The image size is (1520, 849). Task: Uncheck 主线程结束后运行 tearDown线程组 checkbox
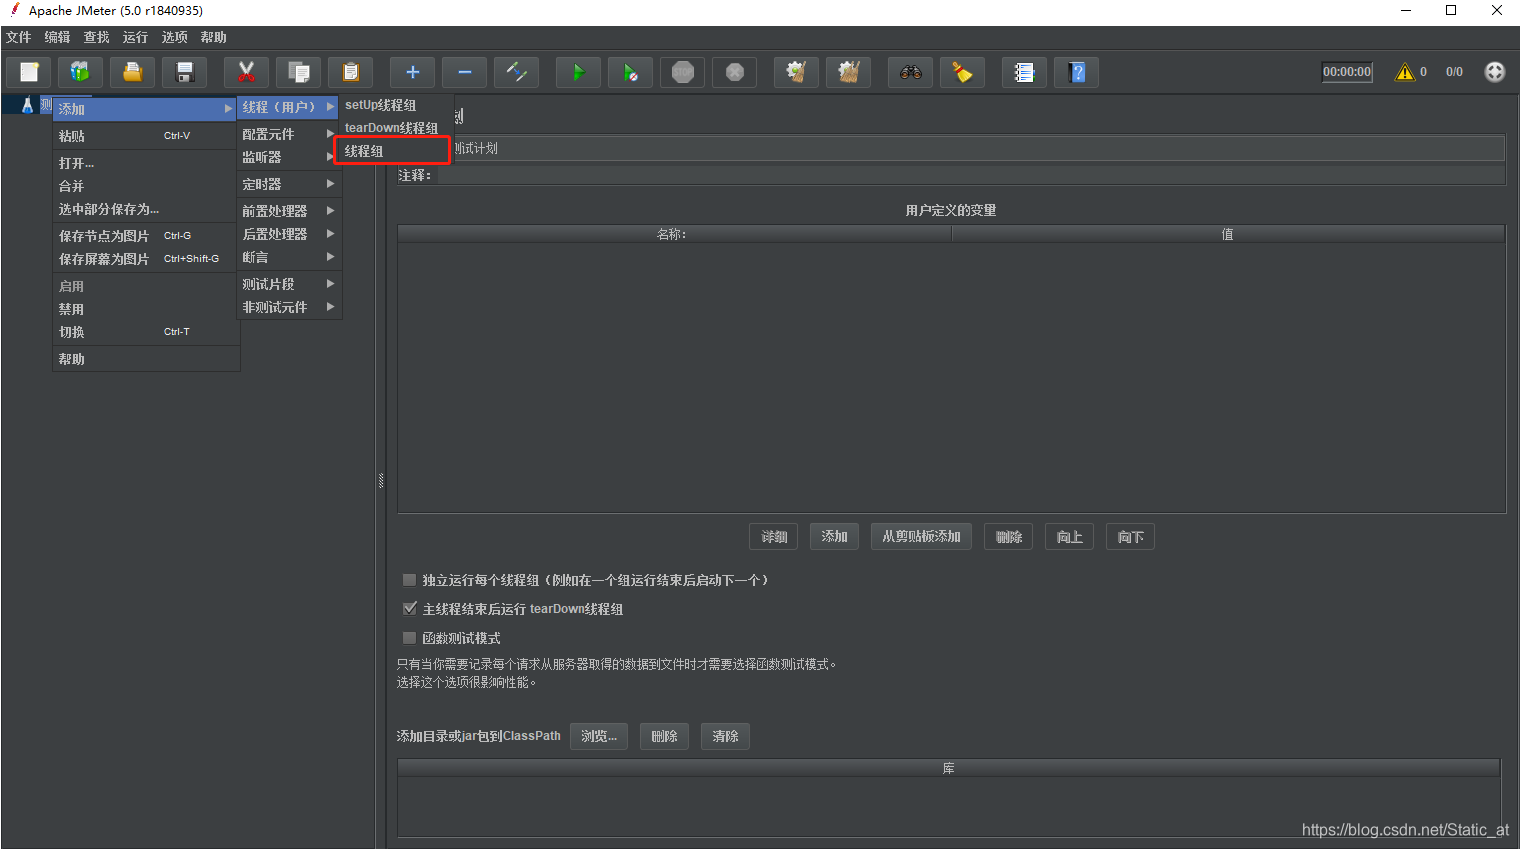pyautogui.click(x=409, y=609)
